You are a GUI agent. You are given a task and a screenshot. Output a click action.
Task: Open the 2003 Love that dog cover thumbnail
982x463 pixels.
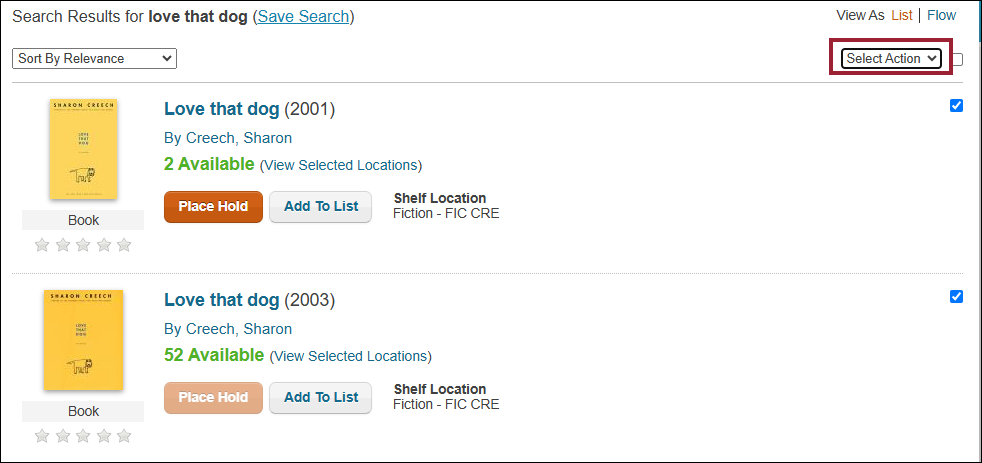click(x=83, y=340)
